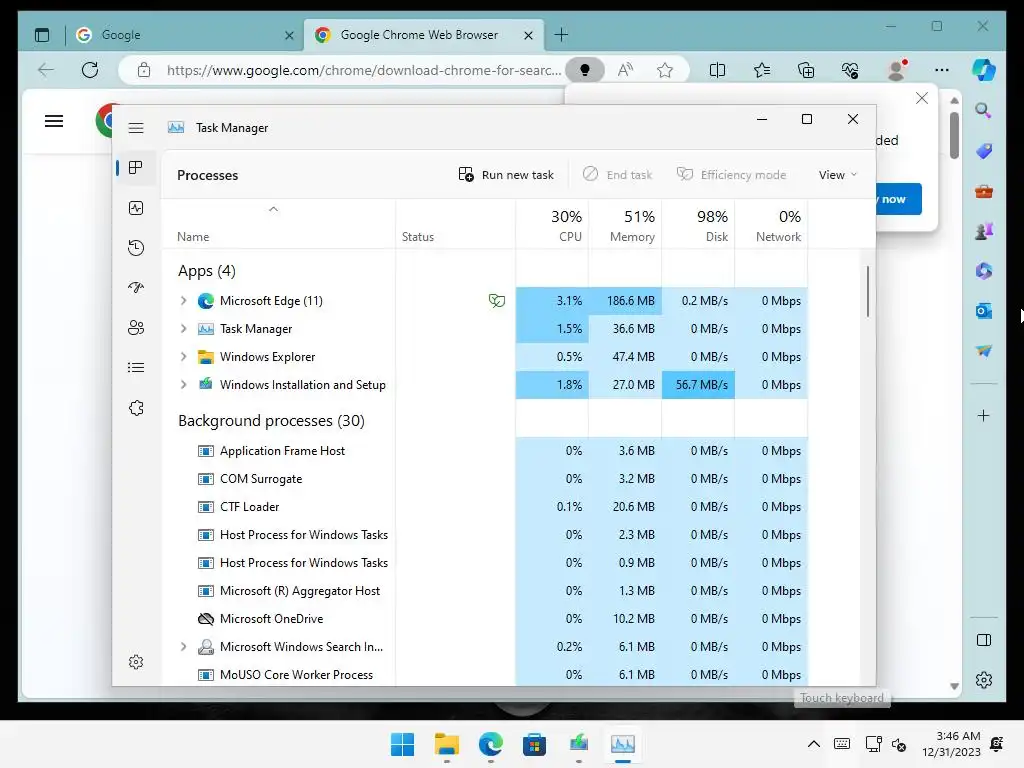The width and height of the screenshot is (1024, 768).
Task: Open Outlook in Edge sidebar
Action: (984, 311)
